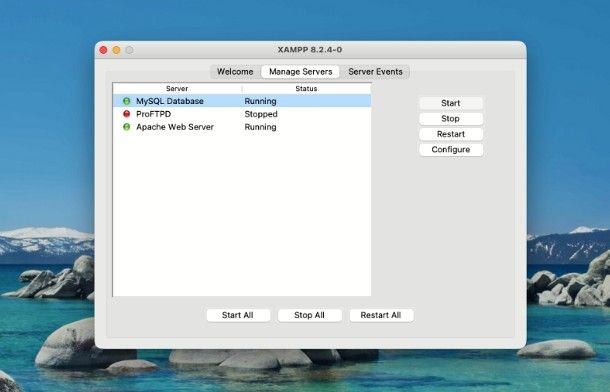Switch to the Welcome tab
This screenshot has width=610, height=392.
(x=235, y=72)
